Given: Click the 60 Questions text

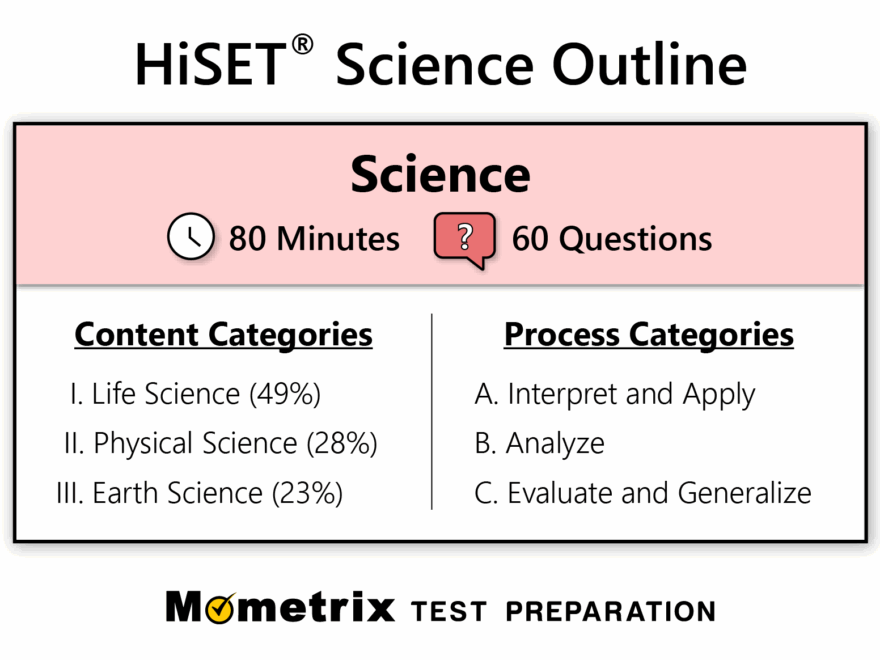Looking at the screenshot, I should (612, 240).
